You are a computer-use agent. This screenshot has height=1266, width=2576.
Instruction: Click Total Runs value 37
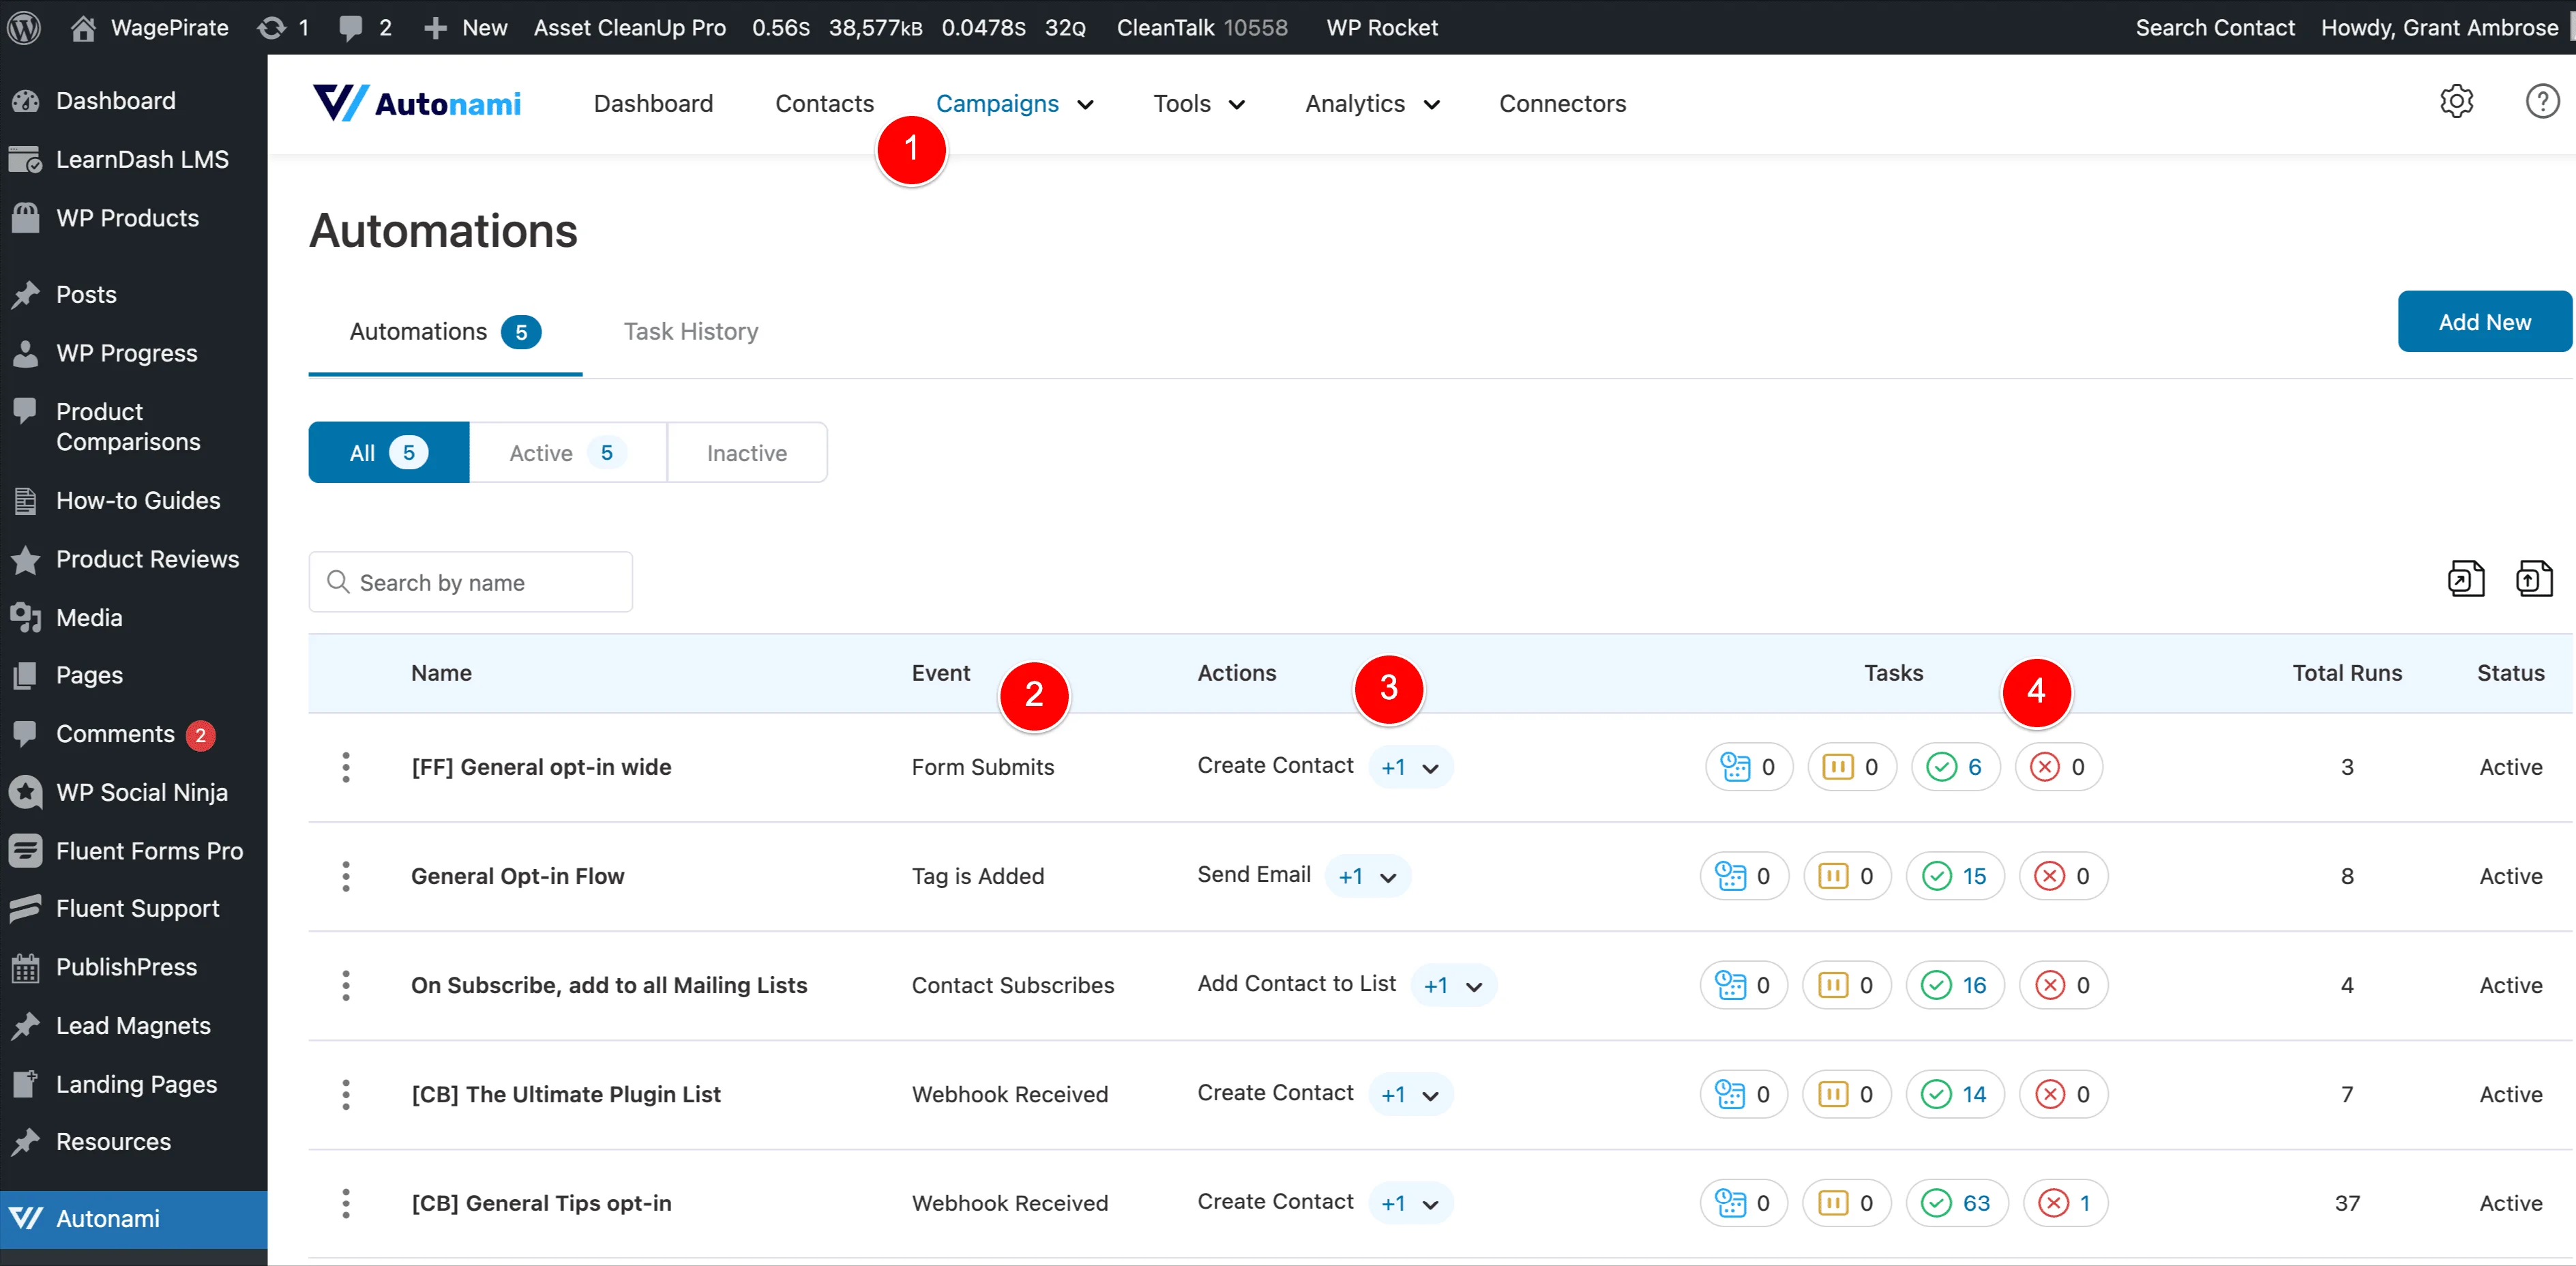click(2347, 1203)
